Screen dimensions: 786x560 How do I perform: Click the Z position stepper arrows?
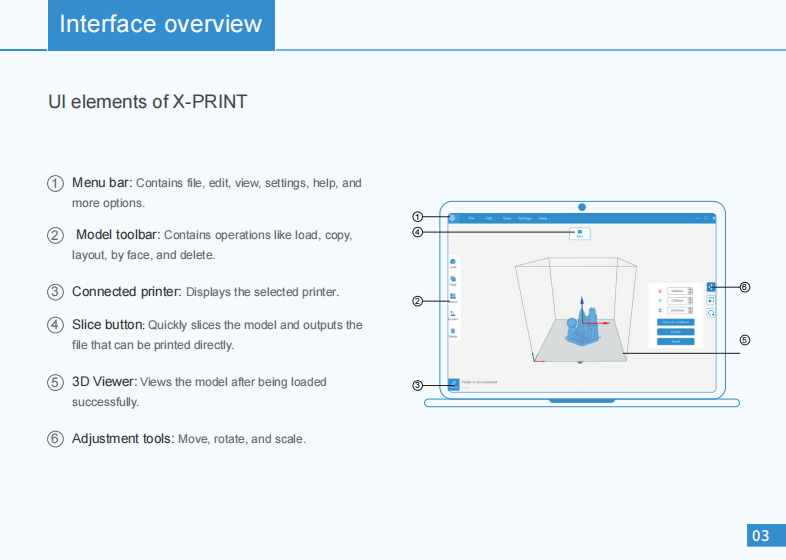pyautogui.click(x=690, y=310)
